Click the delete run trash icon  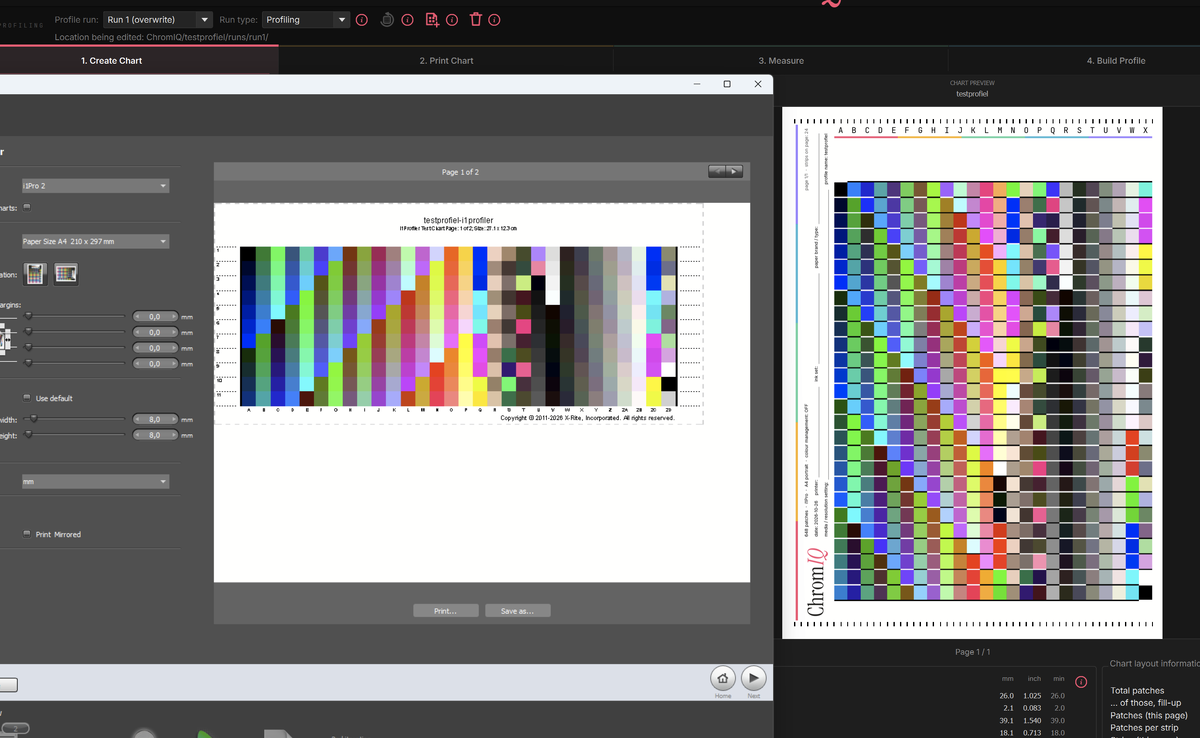coord(476,20)
